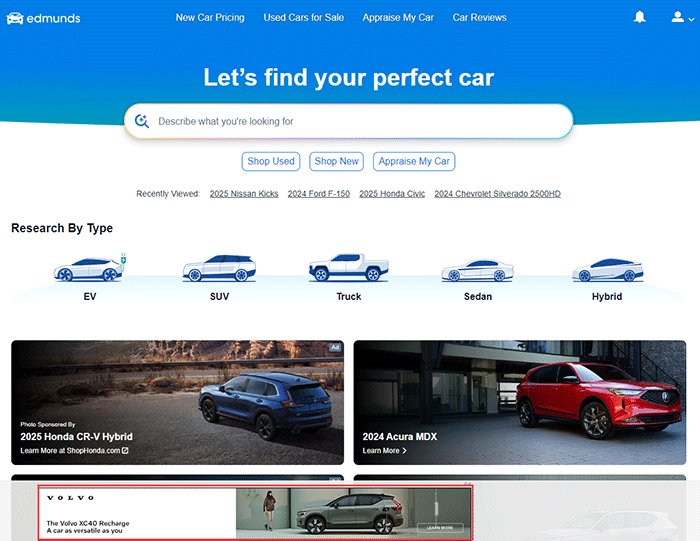Select the SUV car type icon
700x541 pixels.
[219, 268]
